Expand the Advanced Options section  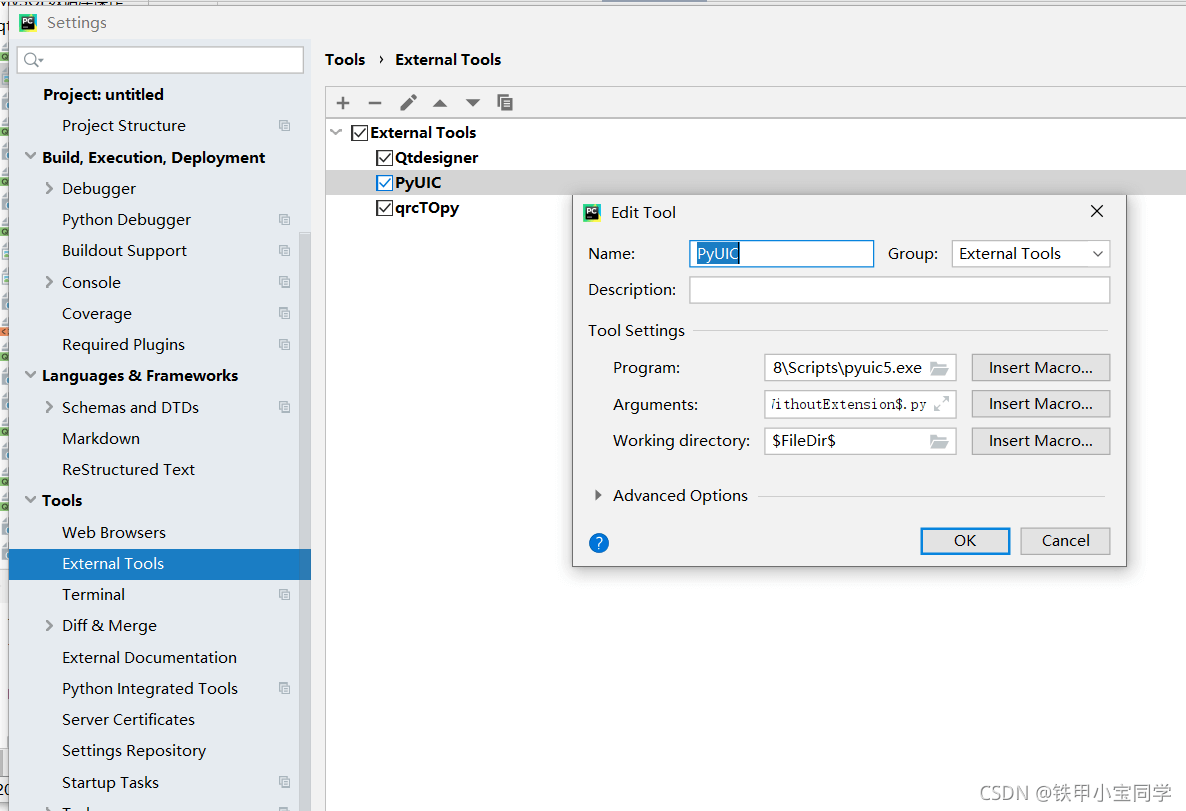coord(598,496)
